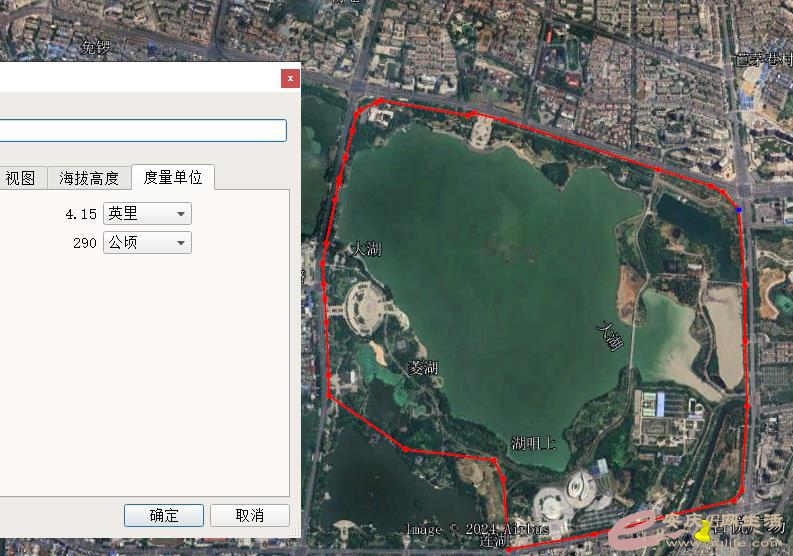
Task: Switch to the 视图 tab
Action: 20,178
